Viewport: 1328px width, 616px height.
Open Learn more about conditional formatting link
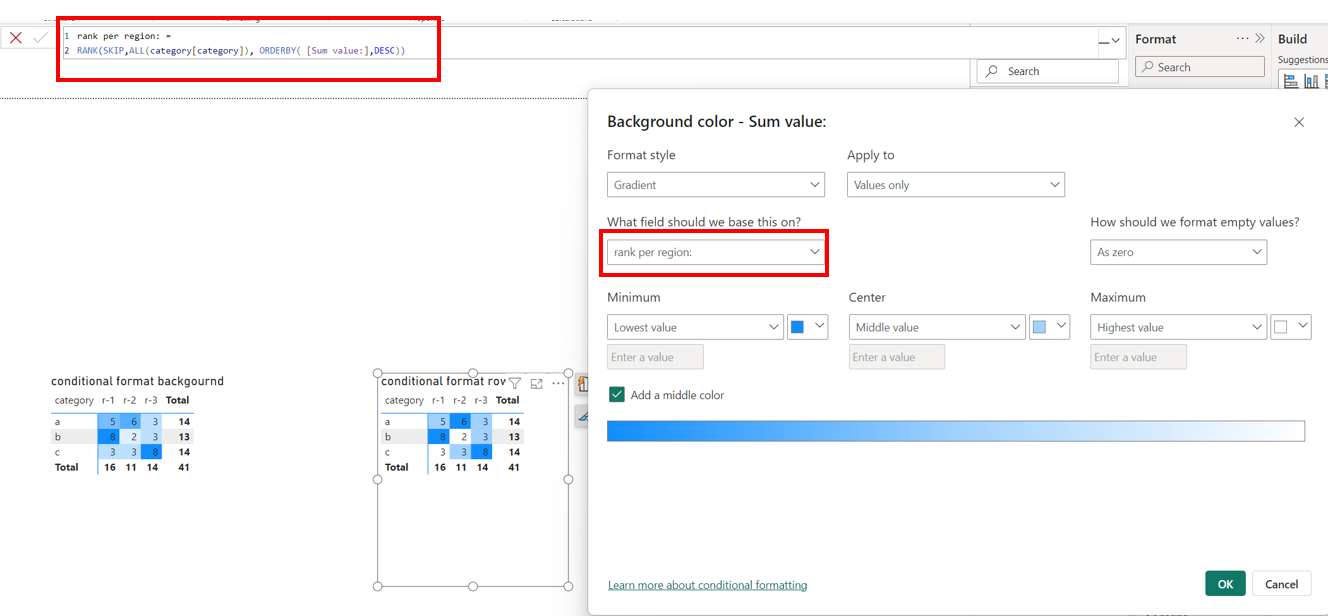pos(707,585)
